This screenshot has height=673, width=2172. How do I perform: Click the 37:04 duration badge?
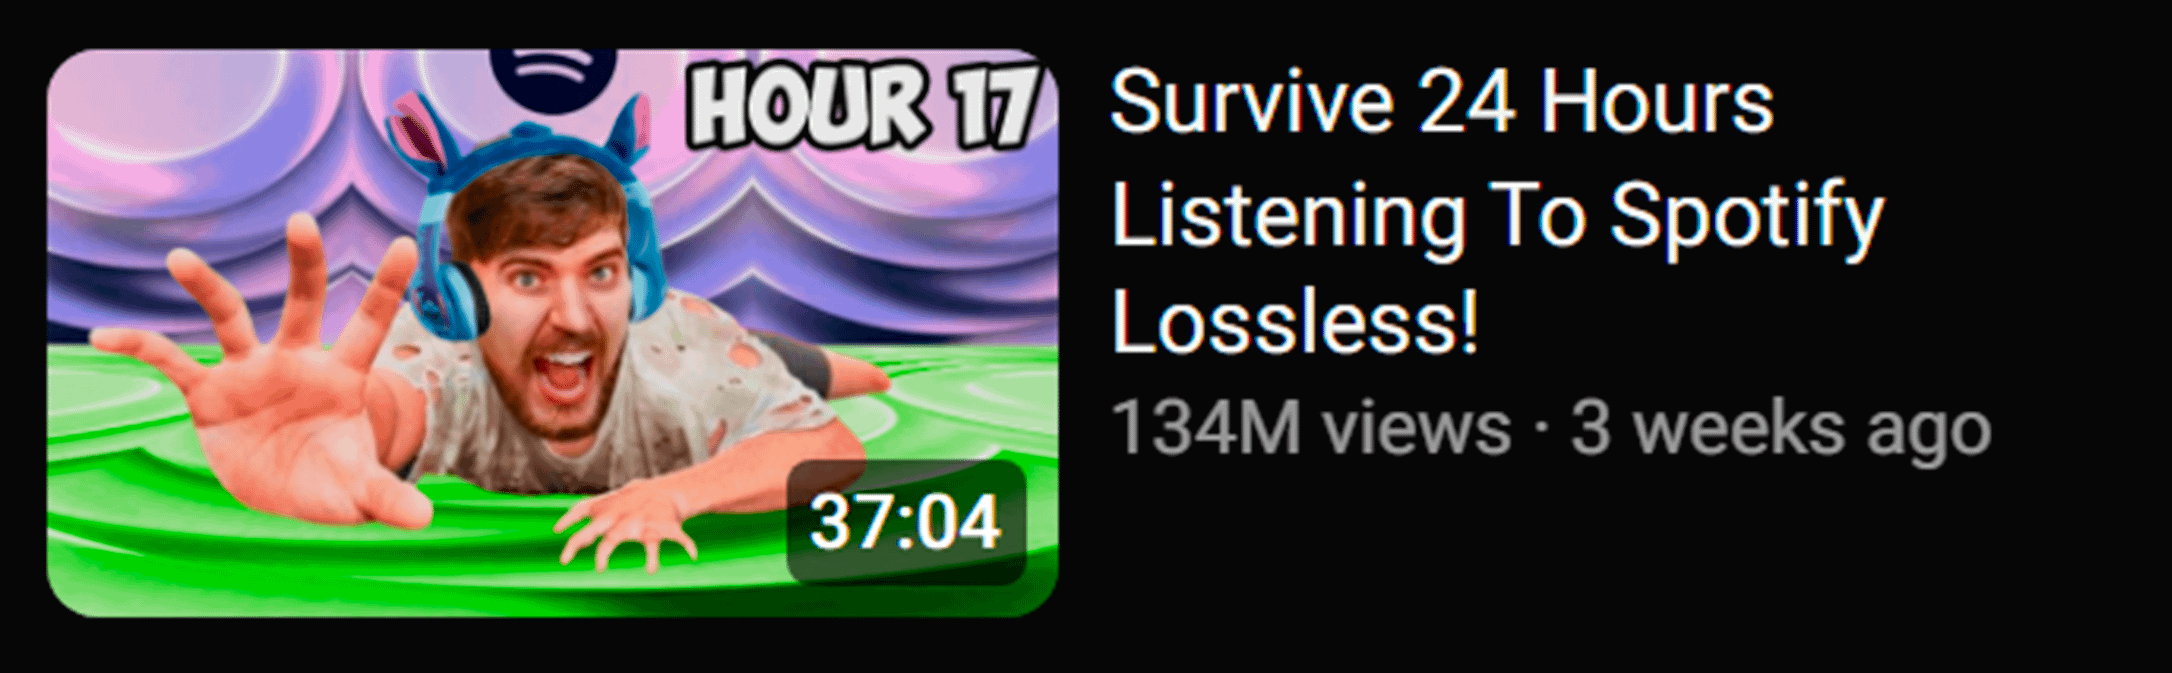[906, 522]
